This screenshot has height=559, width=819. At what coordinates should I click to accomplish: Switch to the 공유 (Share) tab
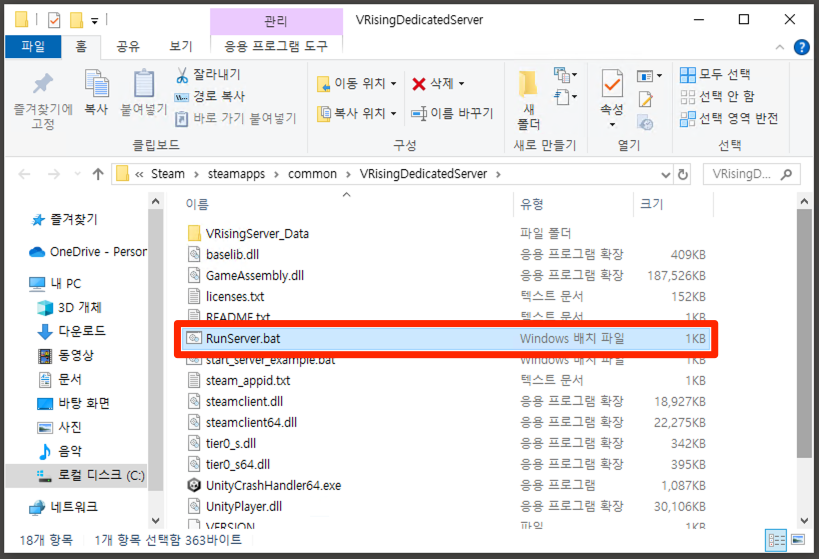pyautogui.click(x=128, y=46)
